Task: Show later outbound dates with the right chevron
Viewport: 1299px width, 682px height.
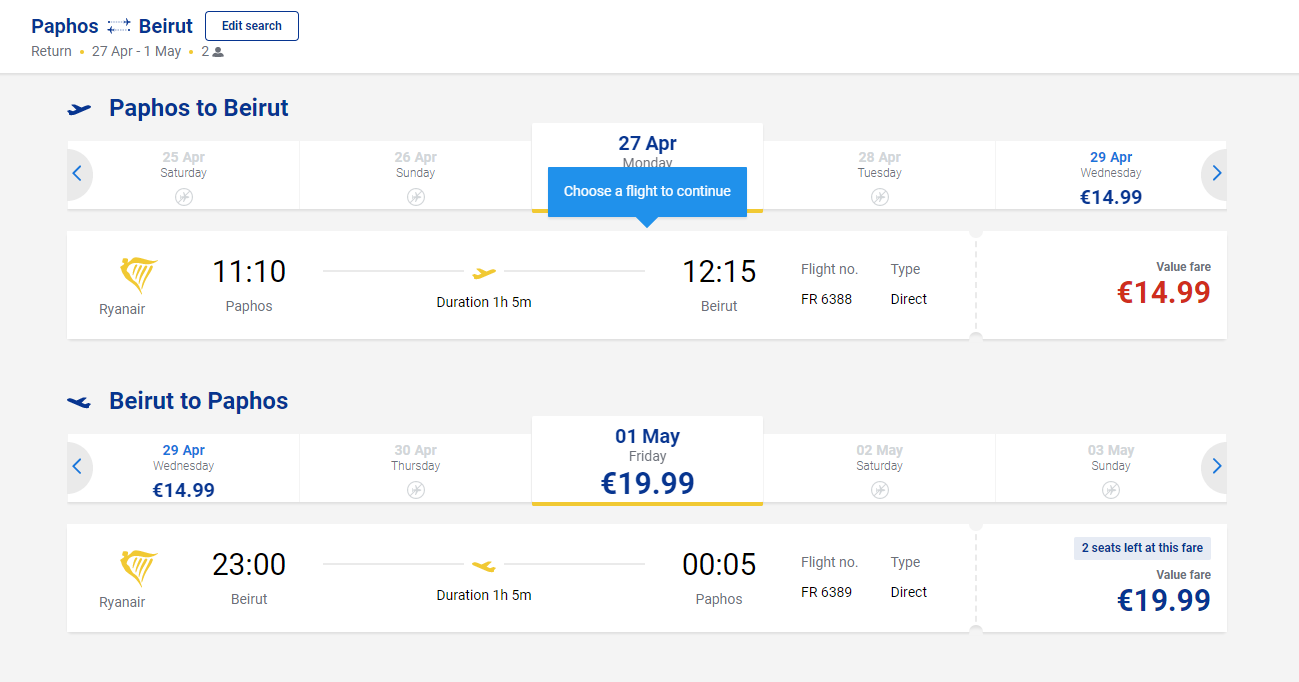Action: click(1216, 174)
